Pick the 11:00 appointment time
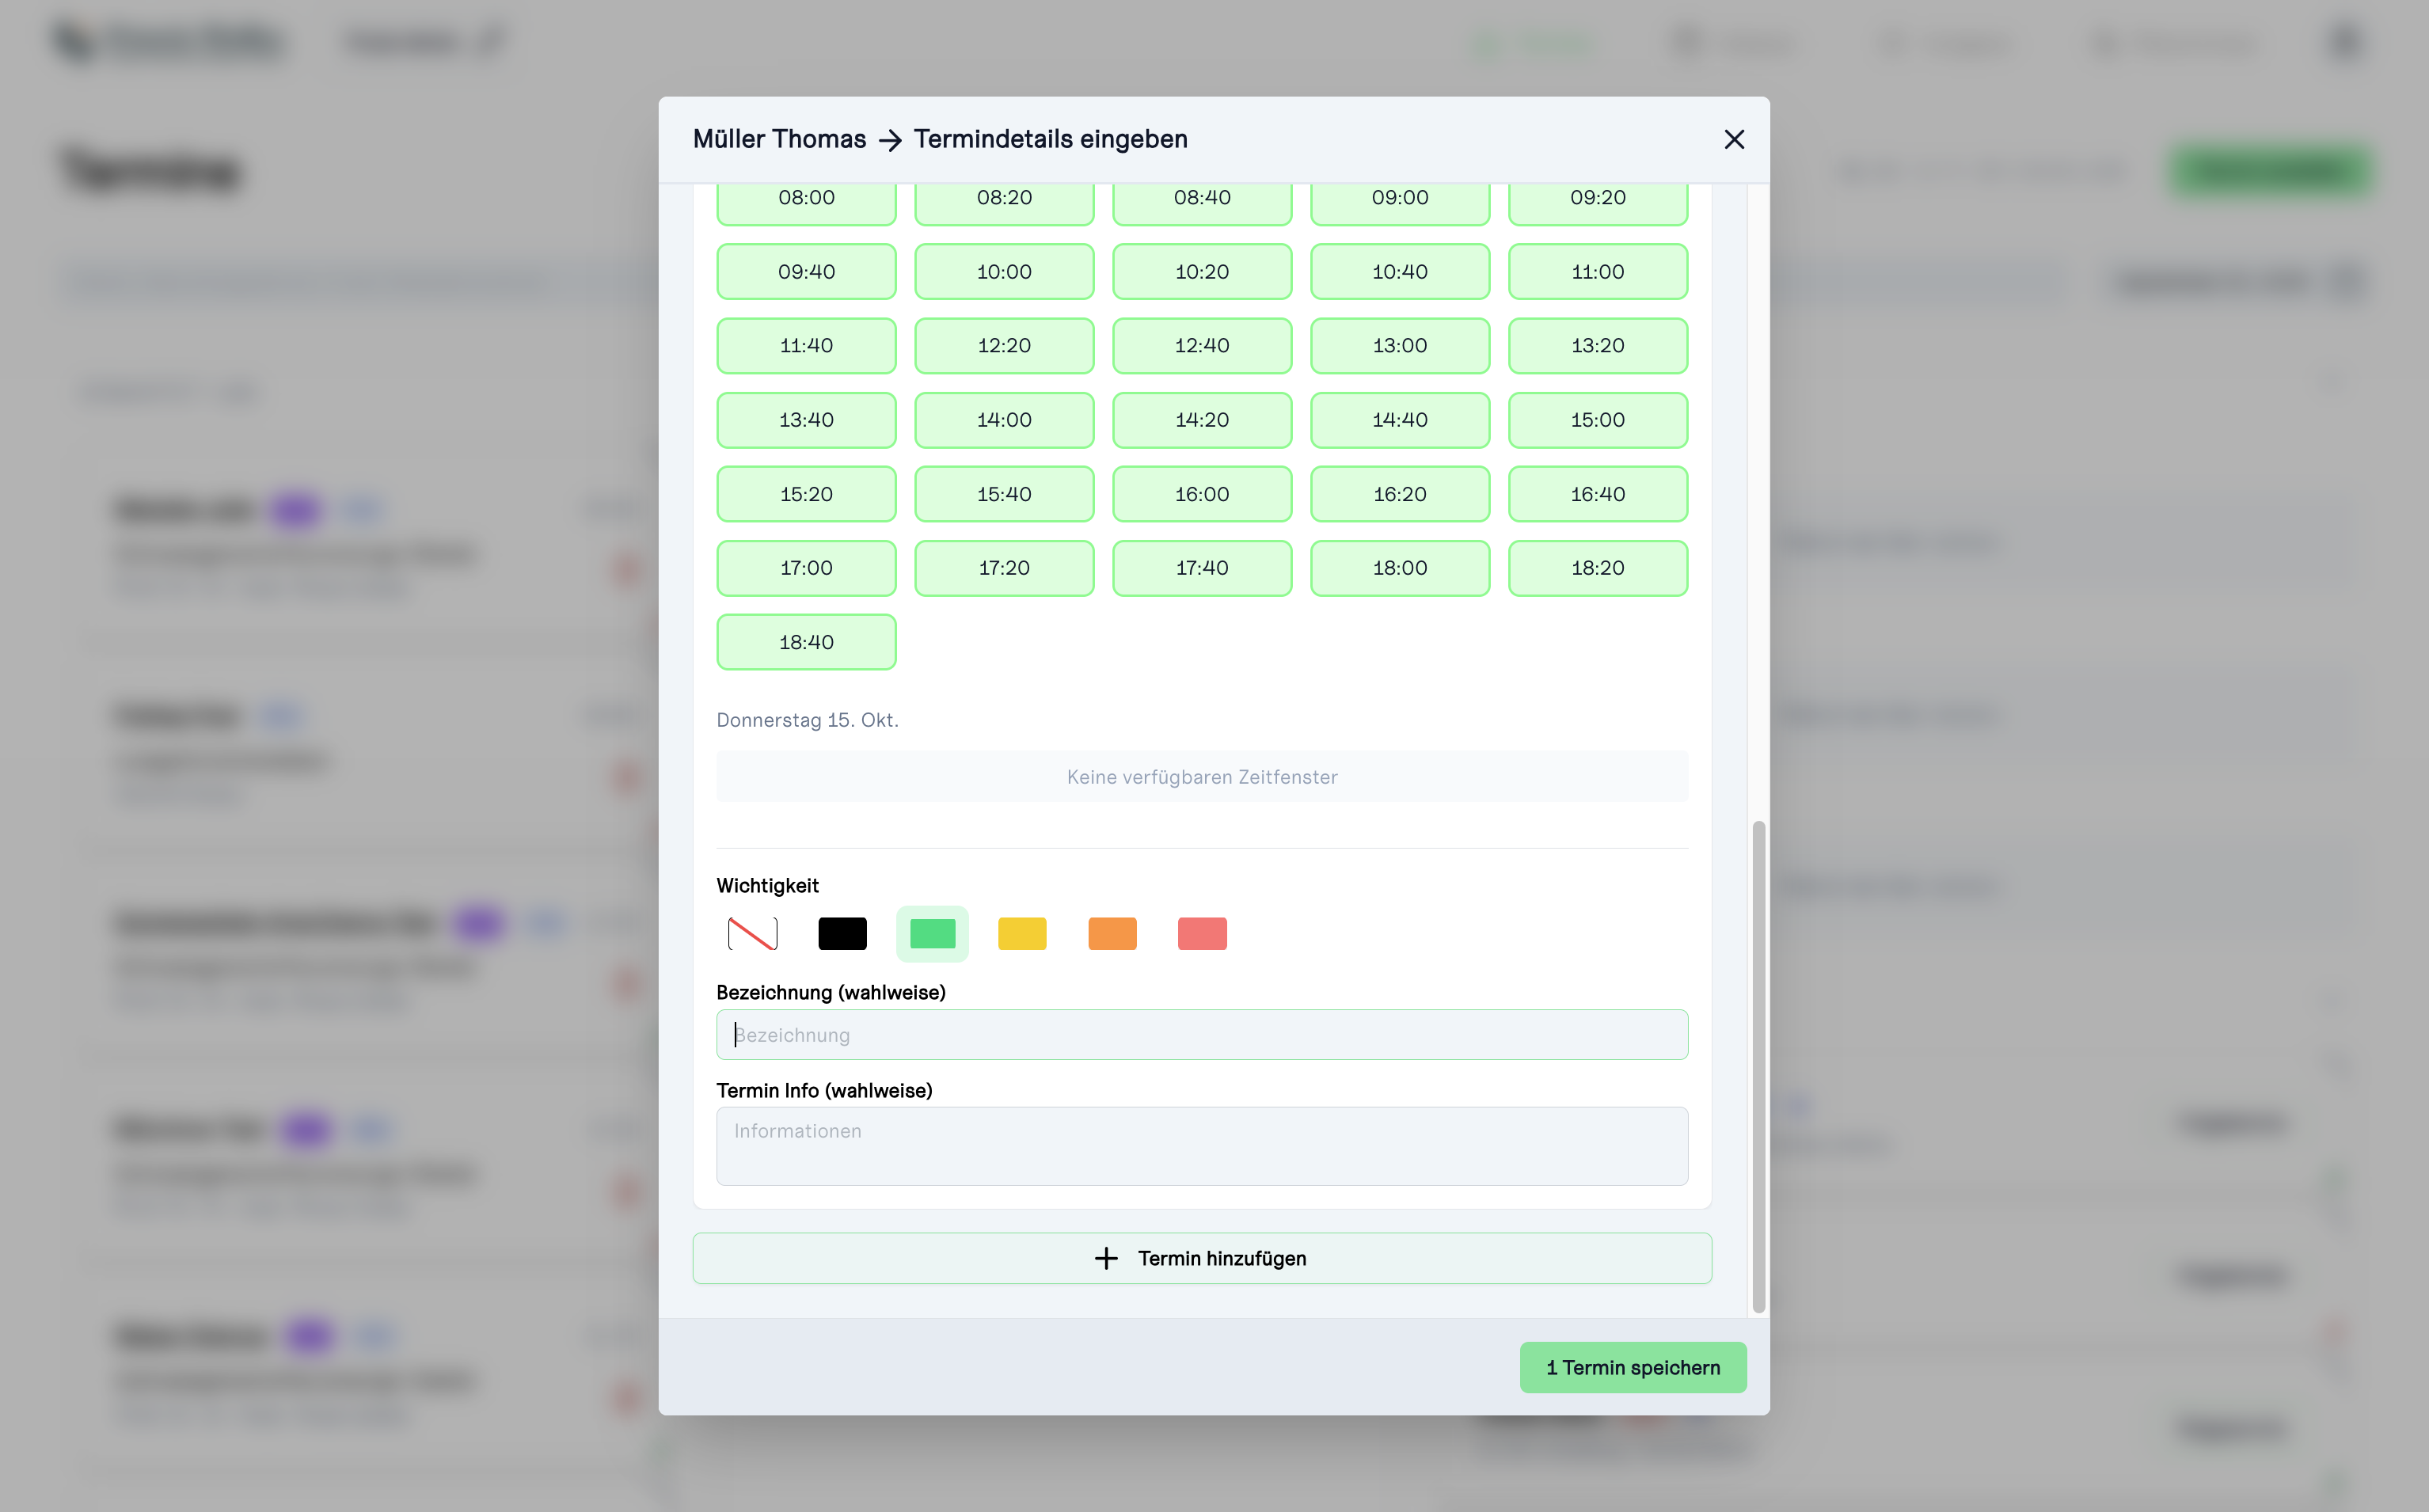The image size is (2429, 1512). pos(1598,272)
